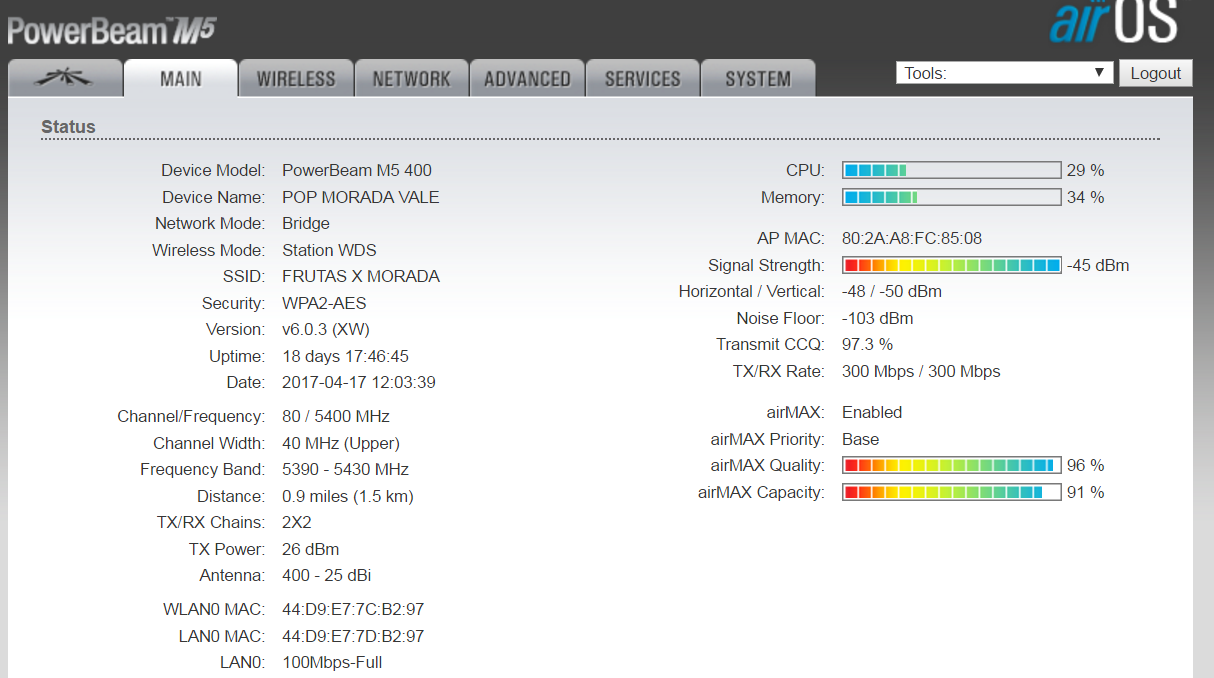Open the Ubiquiti logo tab
The height and width of the screenshot is (678, 1214).
[x=66, y=78]
